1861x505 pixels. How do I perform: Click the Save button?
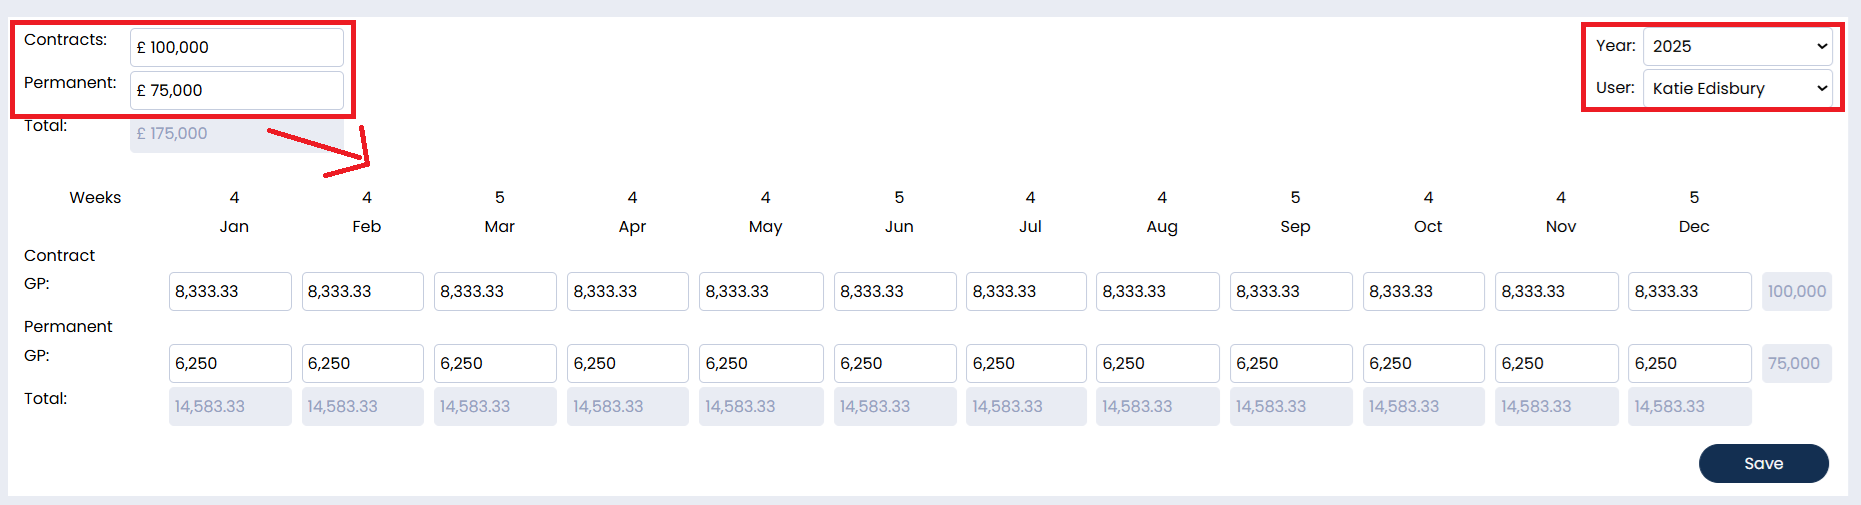pos(1763,463)
